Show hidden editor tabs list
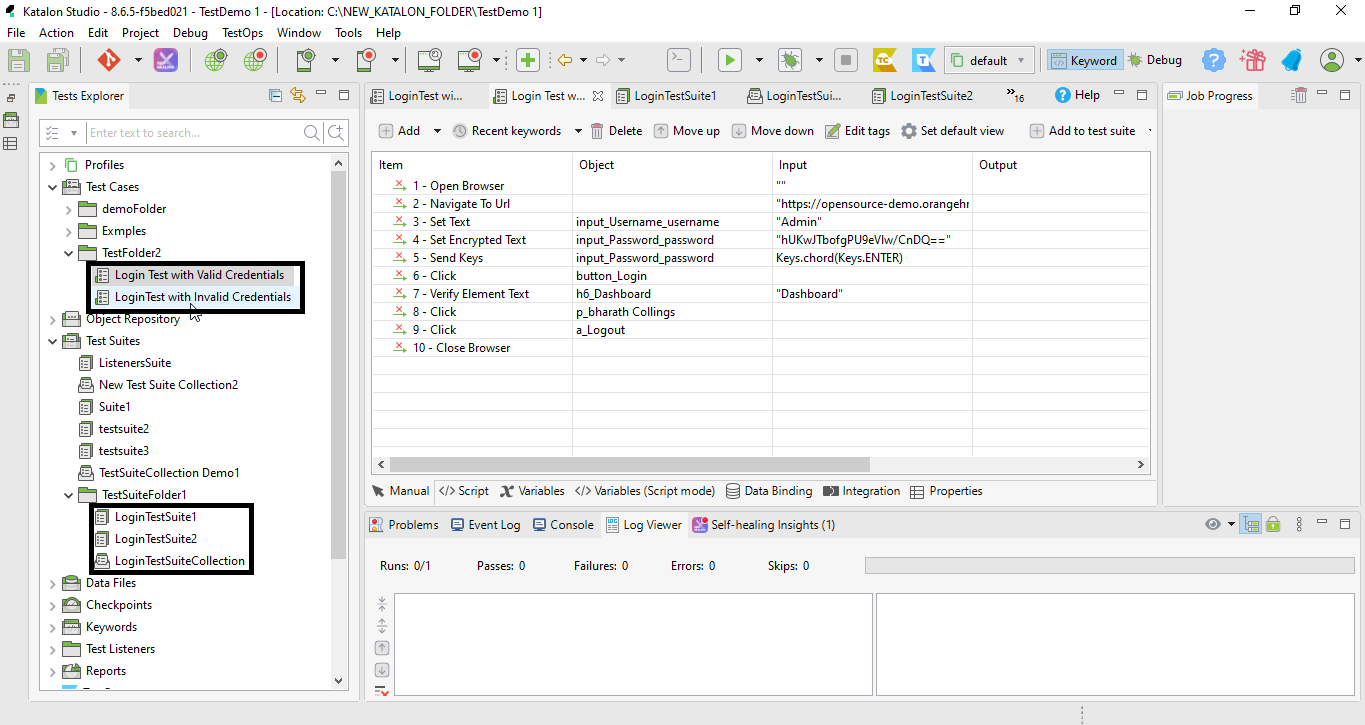 click(1016, 96)
